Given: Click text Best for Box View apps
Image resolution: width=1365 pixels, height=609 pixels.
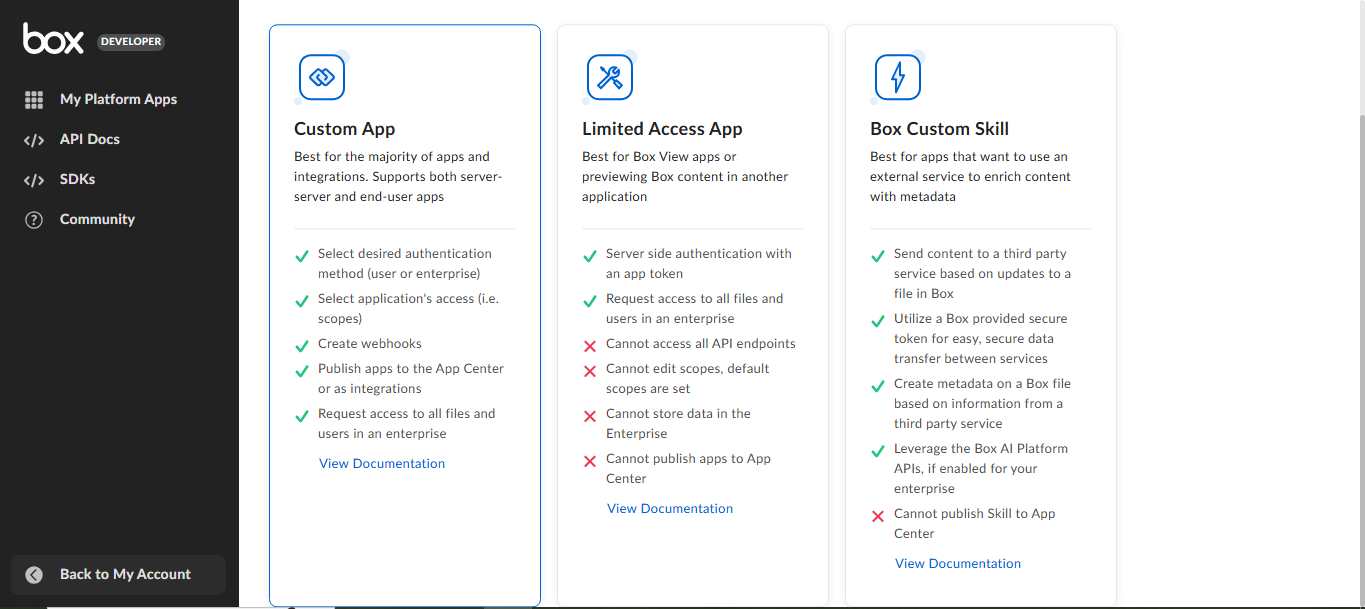Looking at the screenshot, I should click(x=685, y=177).
